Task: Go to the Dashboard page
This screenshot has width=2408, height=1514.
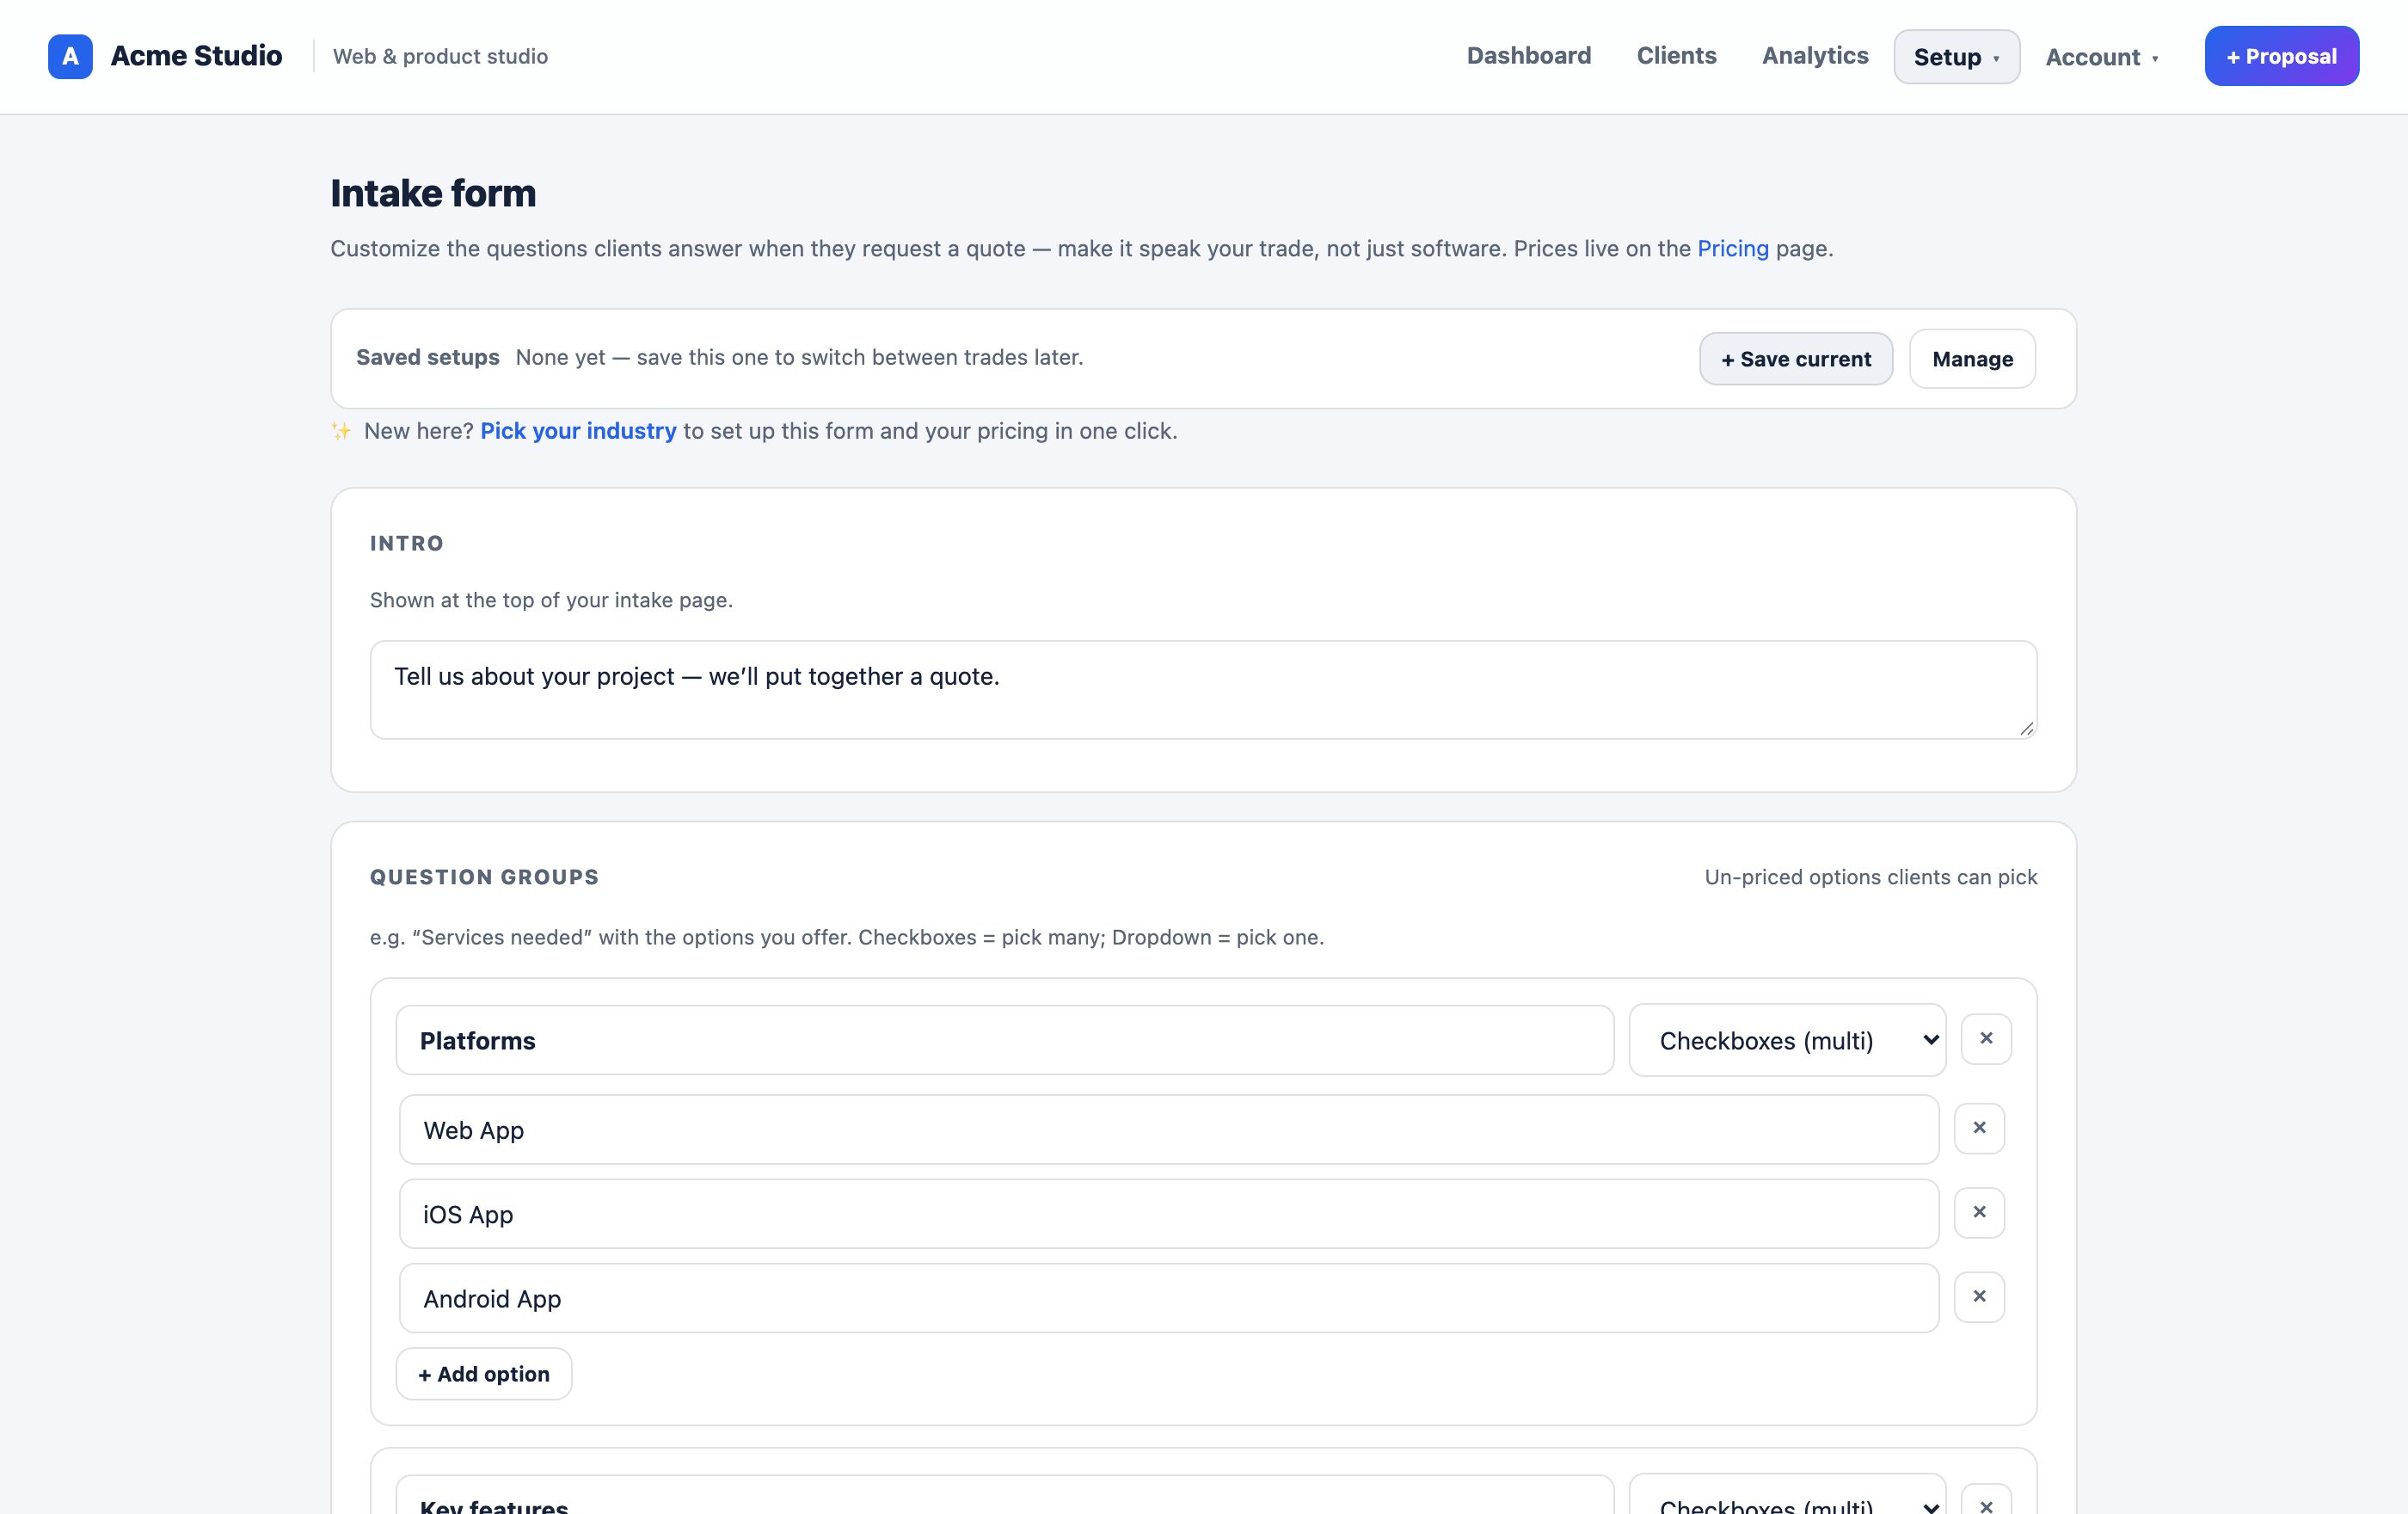Action: (x=1528, y=56)
